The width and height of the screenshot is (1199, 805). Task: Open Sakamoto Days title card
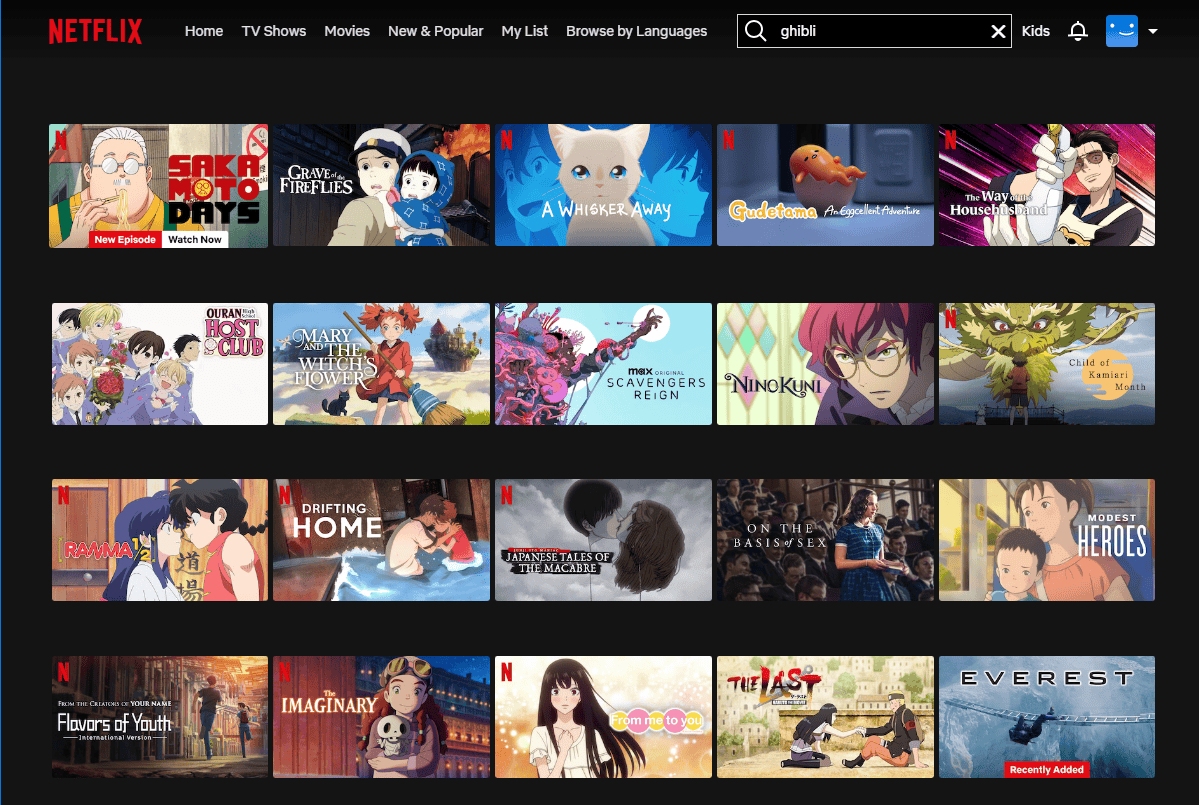click(158, 185)
